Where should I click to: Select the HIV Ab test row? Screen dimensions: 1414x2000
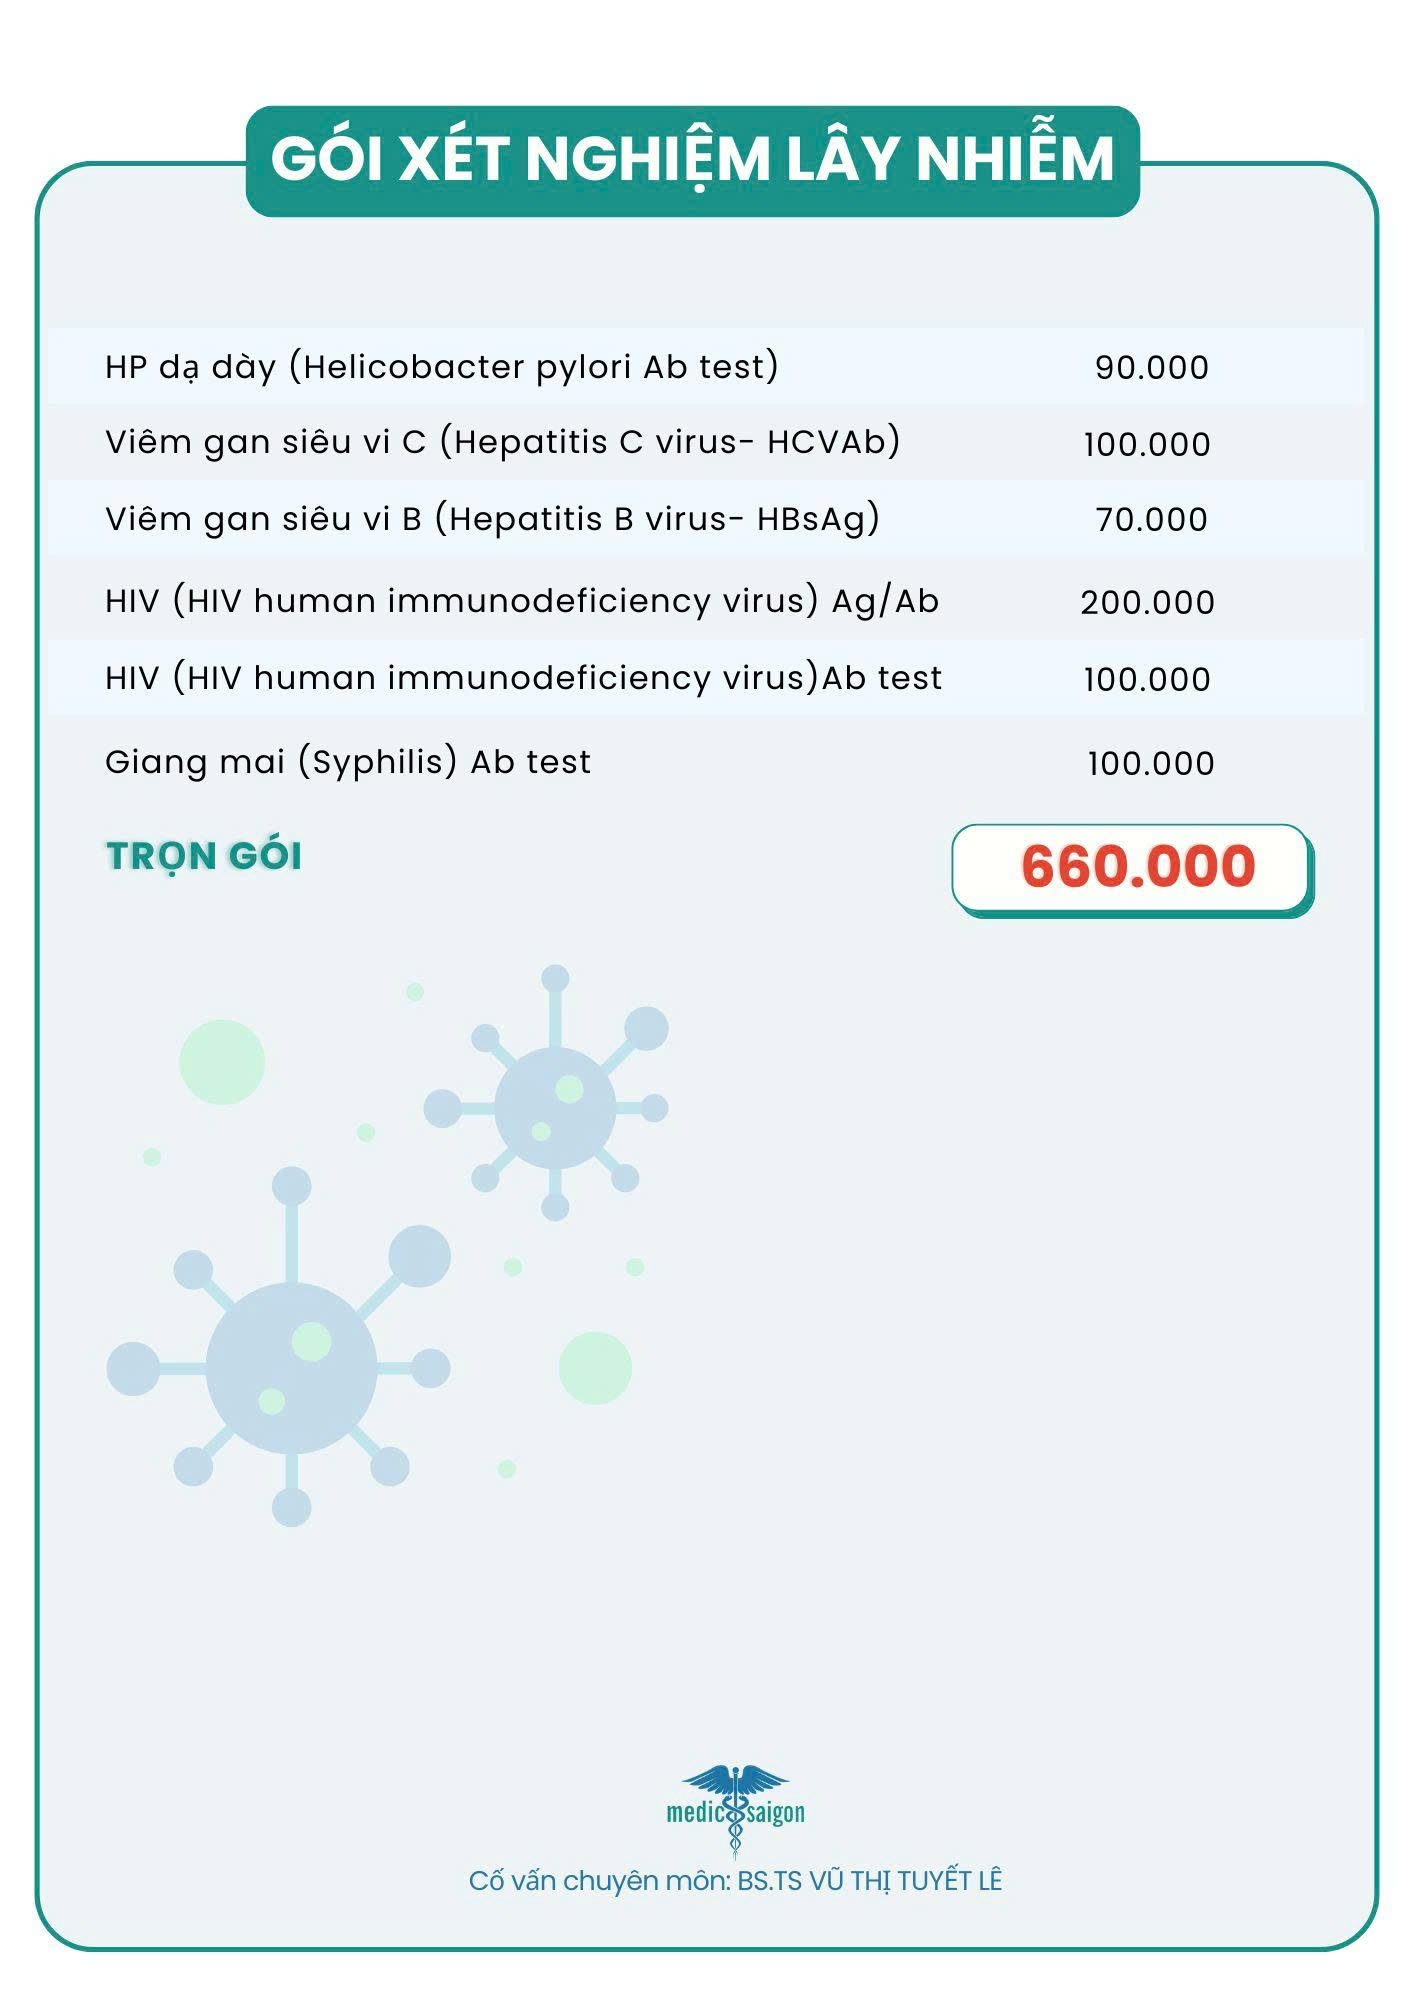tap(523, 678)
